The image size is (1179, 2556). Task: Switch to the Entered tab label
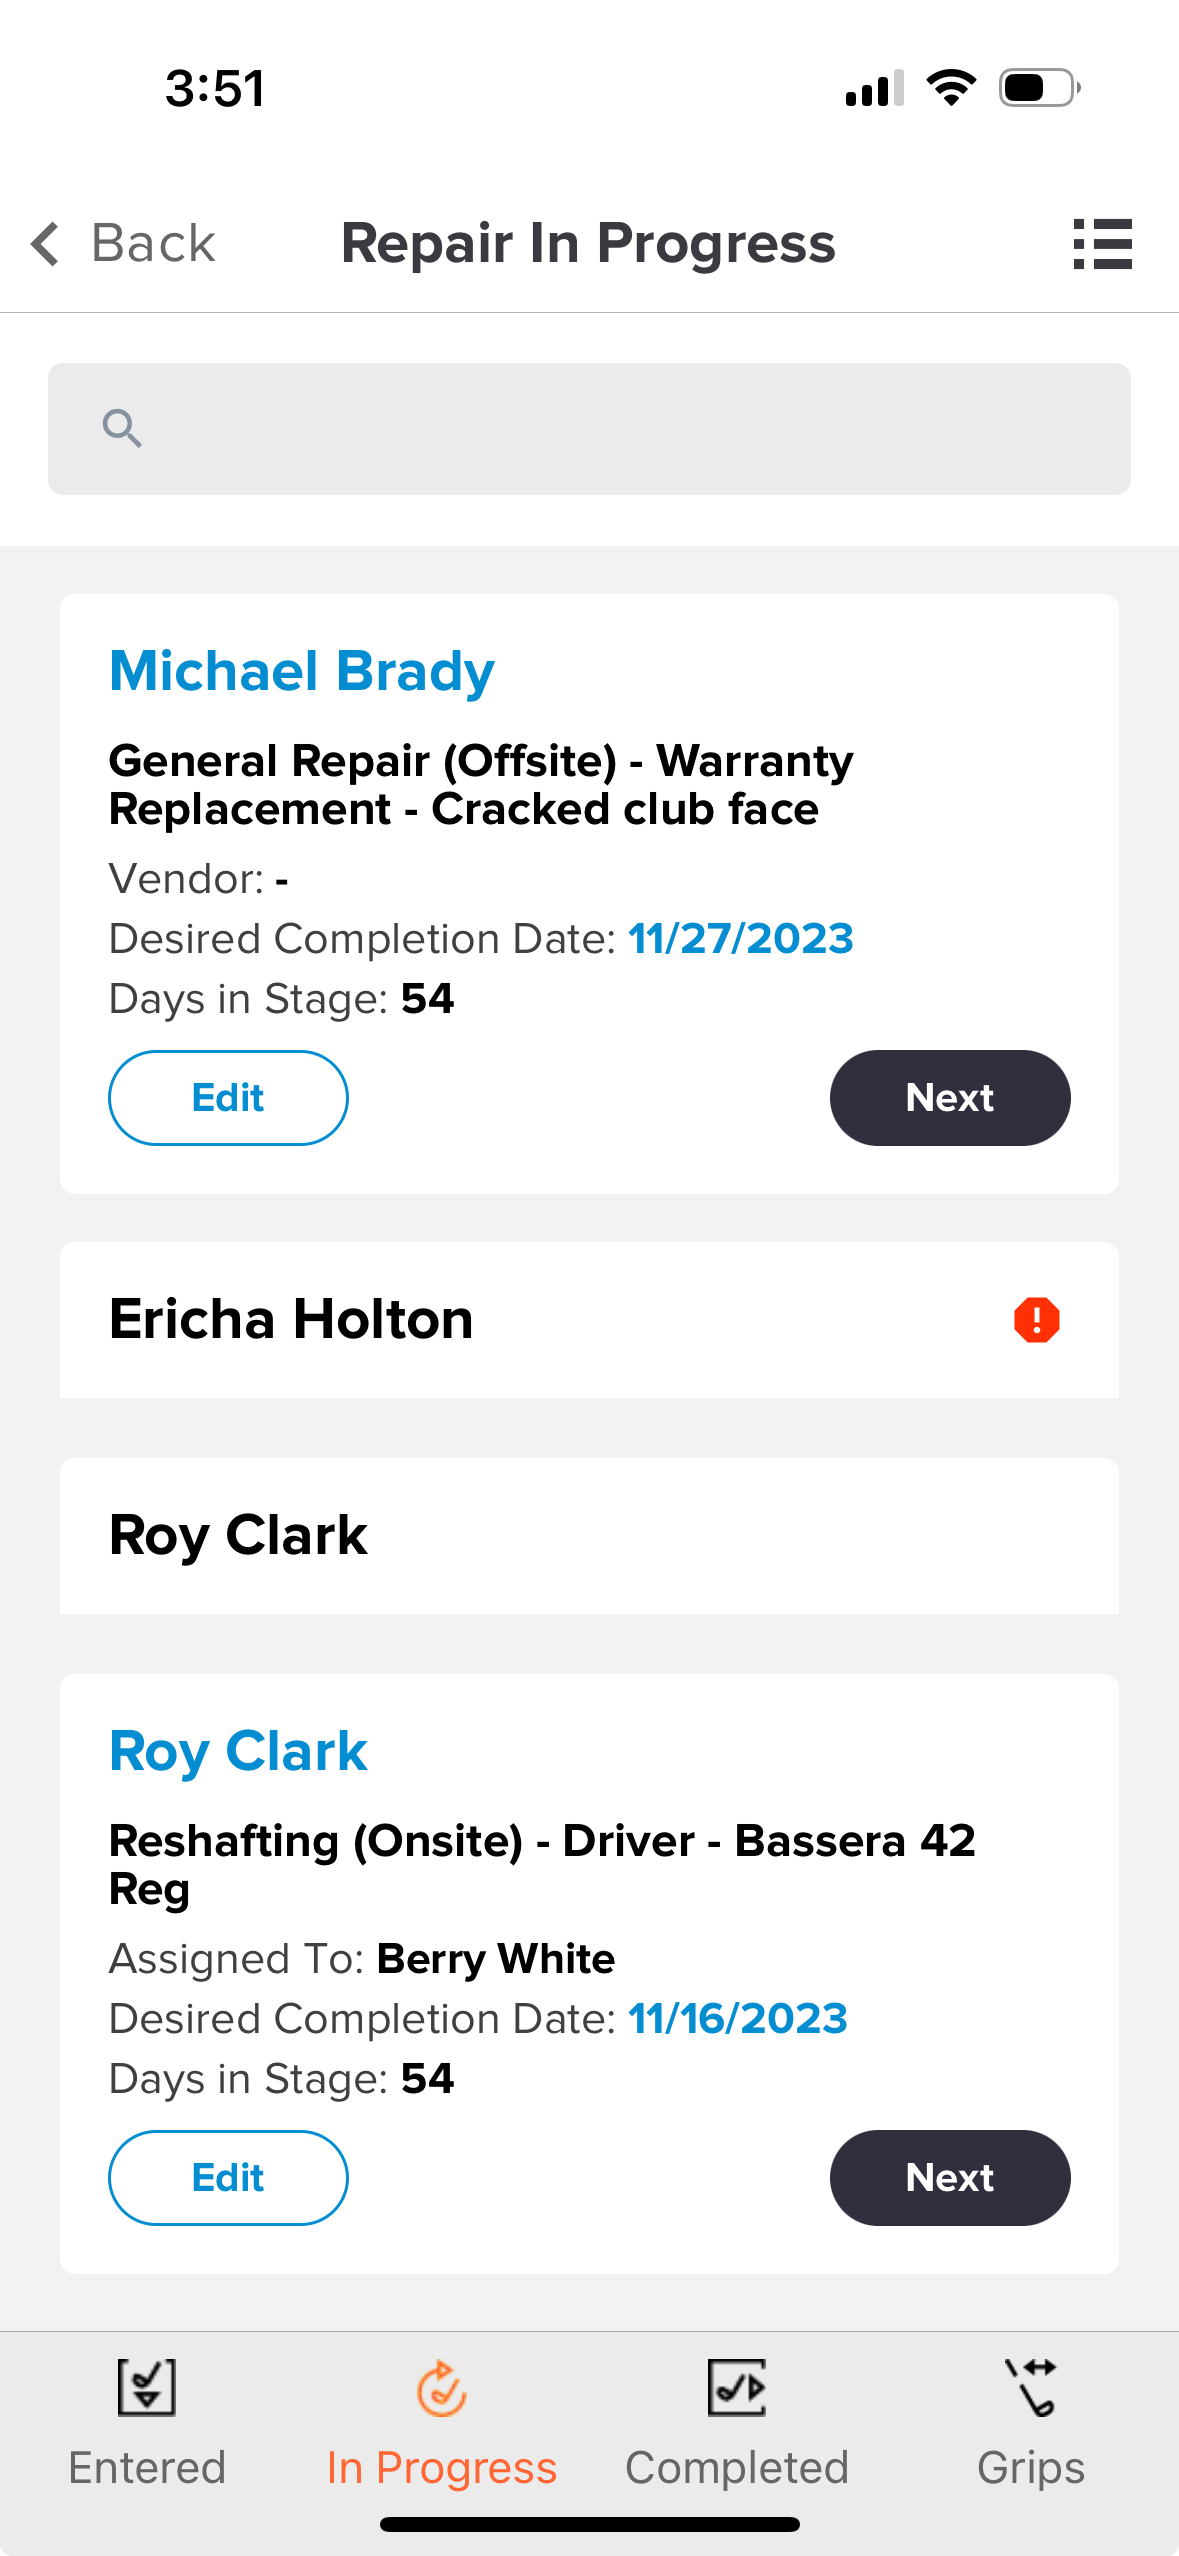147,2468
